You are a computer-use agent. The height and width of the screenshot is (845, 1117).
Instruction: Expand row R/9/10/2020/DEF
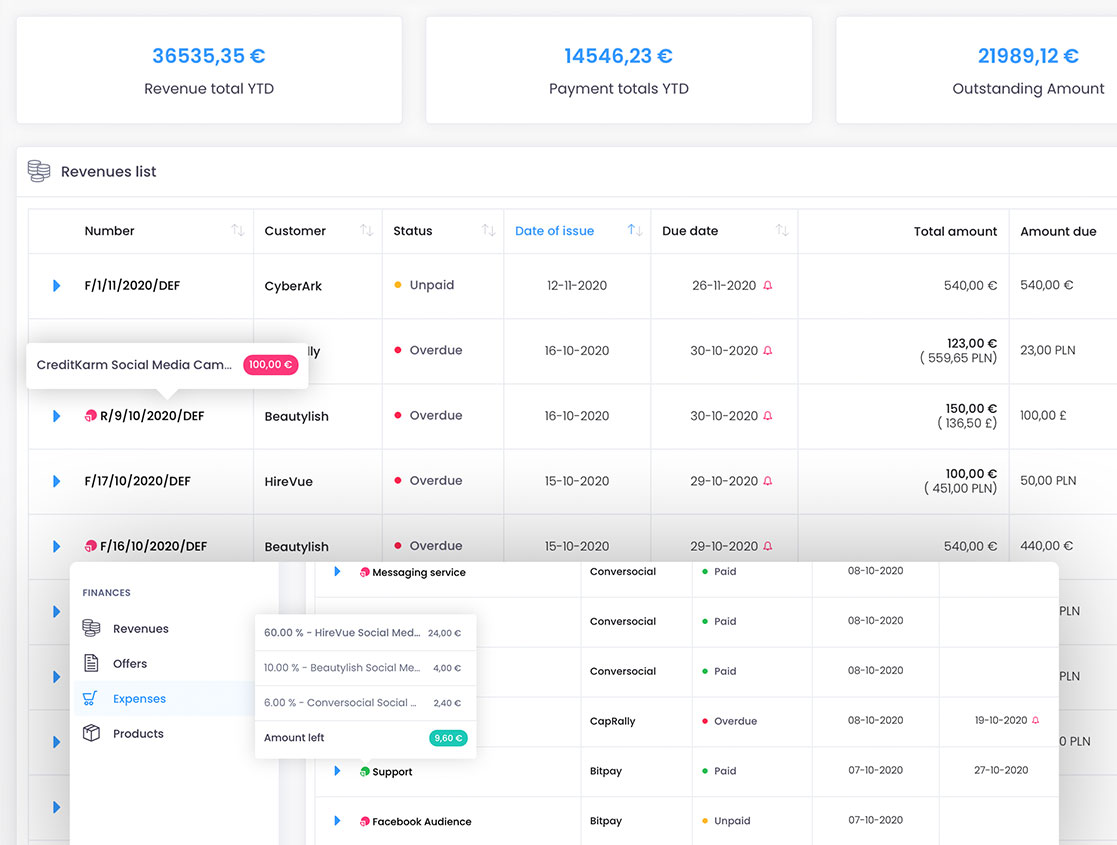[56, 416]
